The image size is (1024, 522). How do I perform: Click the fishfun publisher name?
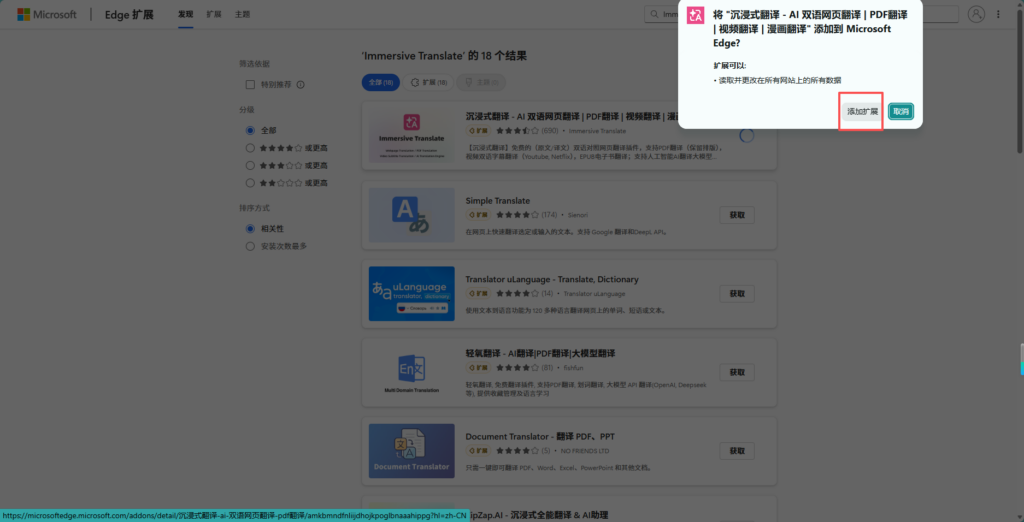coord(573,367)
